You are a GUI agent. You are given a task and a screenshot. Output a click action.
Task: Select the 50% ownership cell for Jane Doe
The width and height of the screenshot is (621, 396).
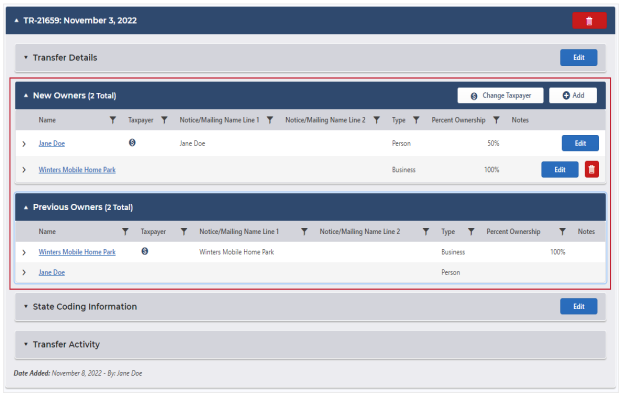(x=493, y=143)
